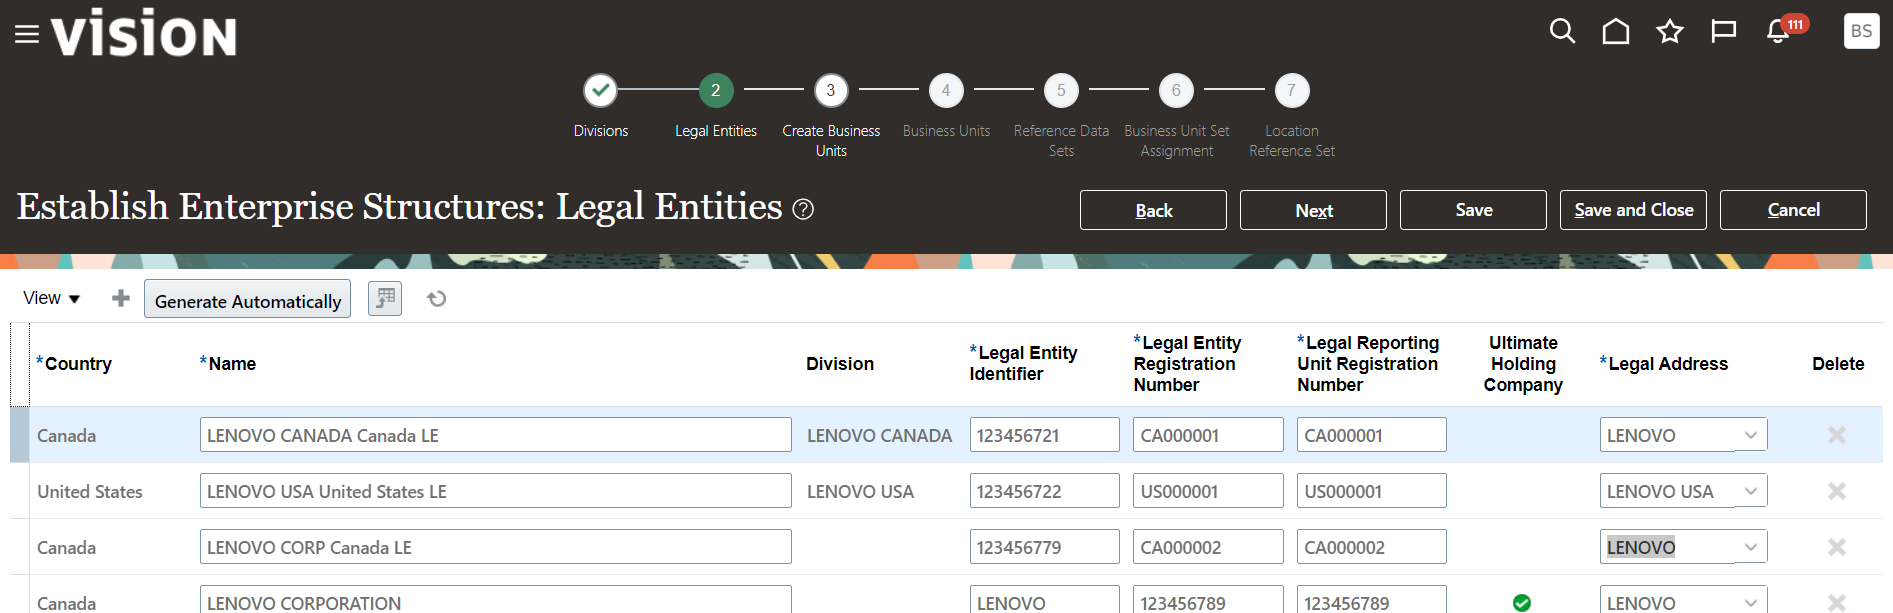The image size is (1893, 613).
Task: Go to the Home icon
Action: (x=1616, y=32)
